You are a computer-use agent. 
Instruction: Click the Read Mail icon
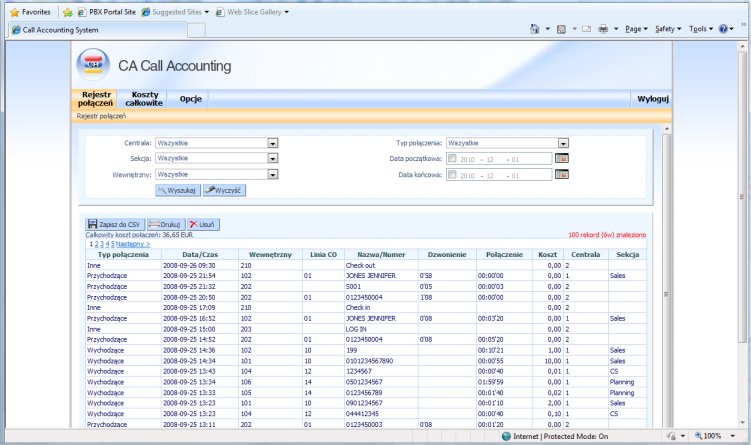pos(586,29)
